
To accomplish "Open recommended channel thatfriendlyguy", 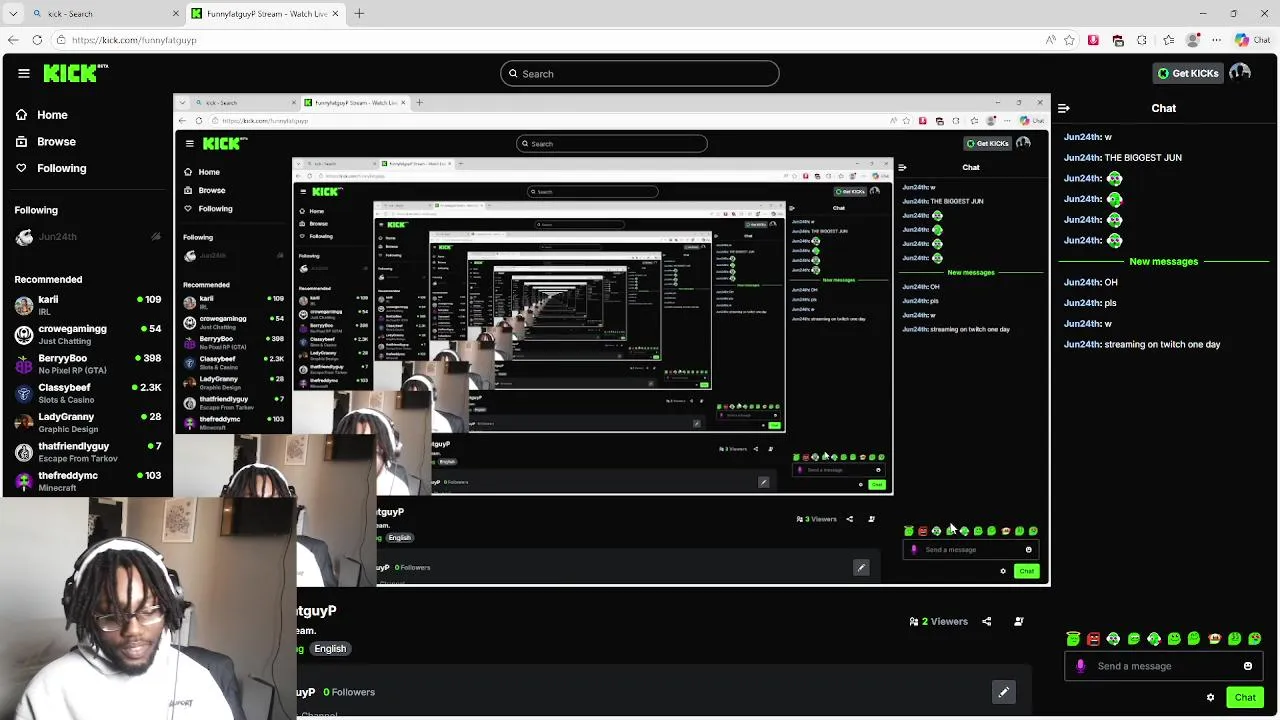I will click(x=88, y=451).
